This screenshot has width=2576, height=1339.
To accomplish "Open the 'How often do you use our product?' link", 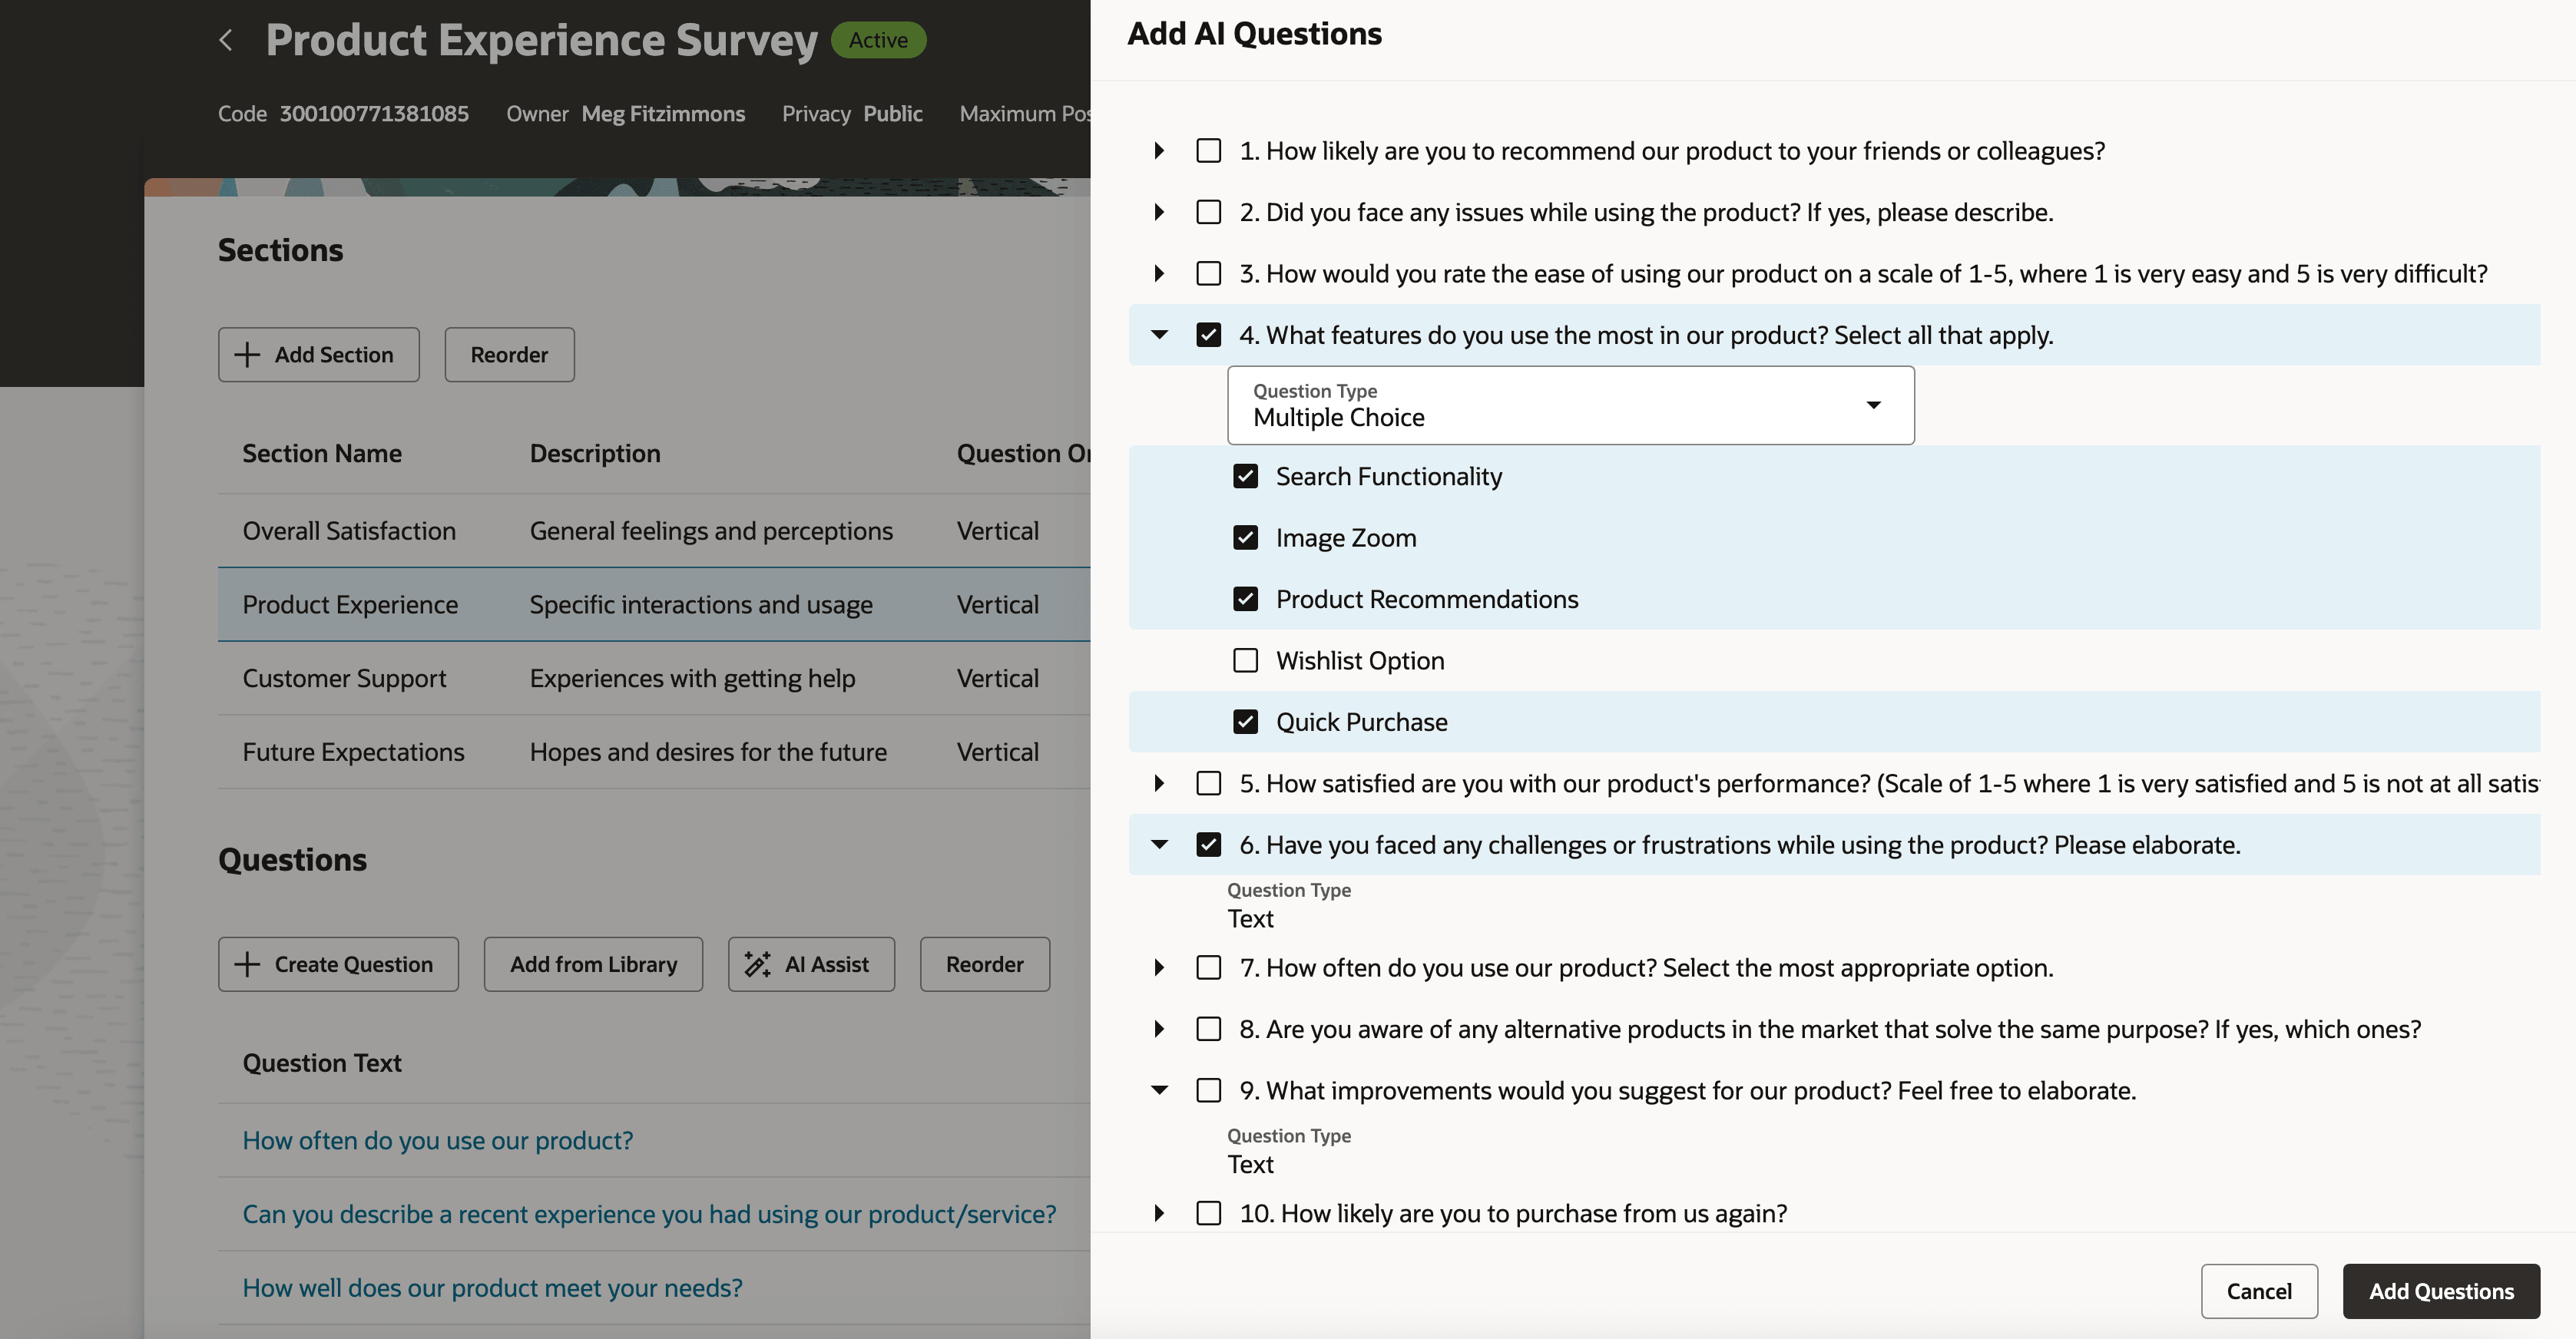I will 437,1140.
